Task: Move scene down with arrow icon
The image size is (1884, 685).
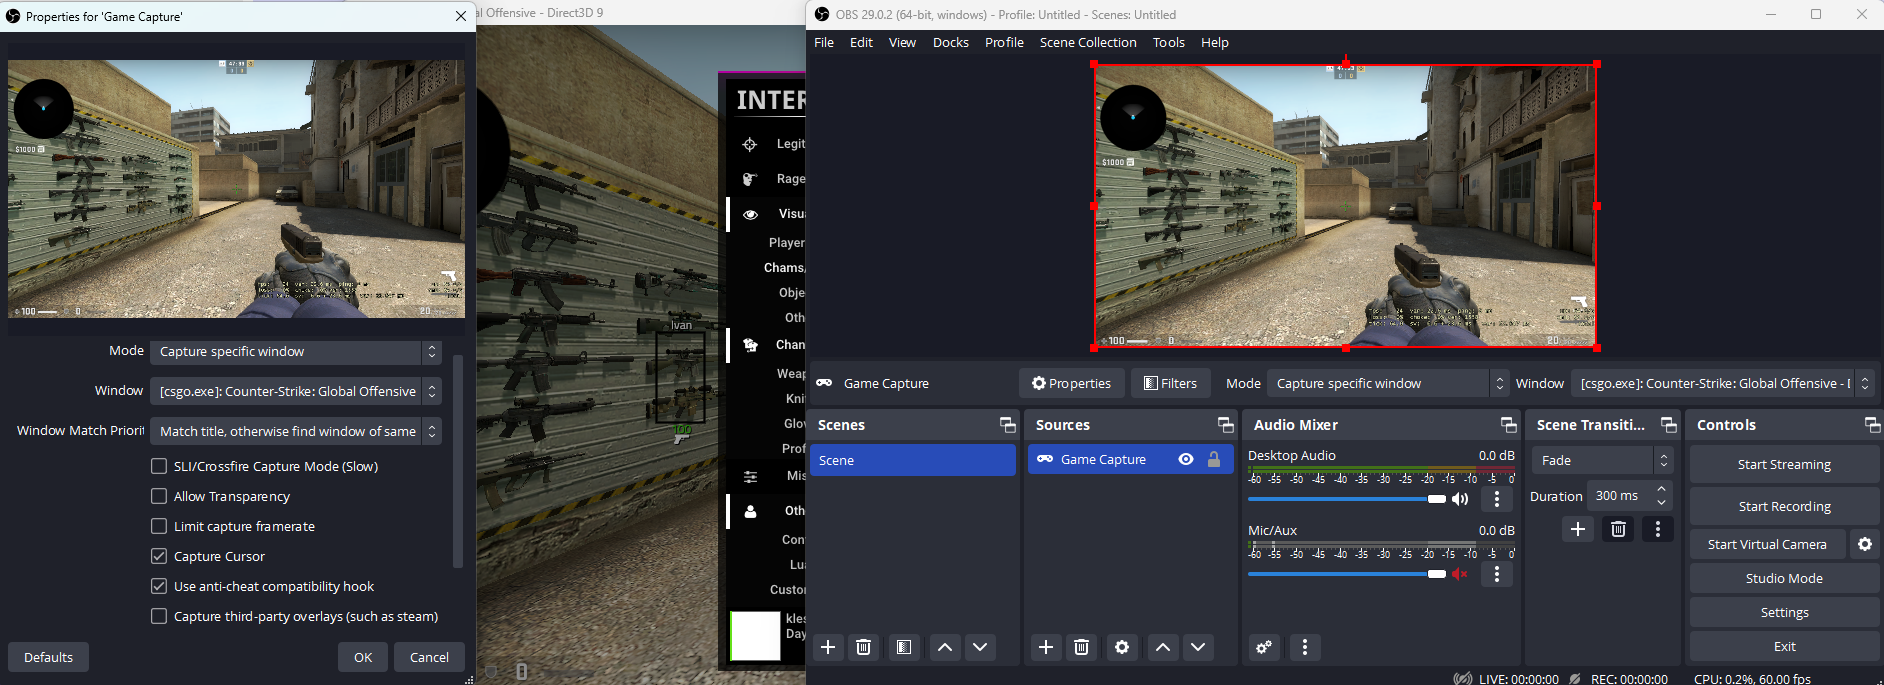Action: tap(980, 647)
